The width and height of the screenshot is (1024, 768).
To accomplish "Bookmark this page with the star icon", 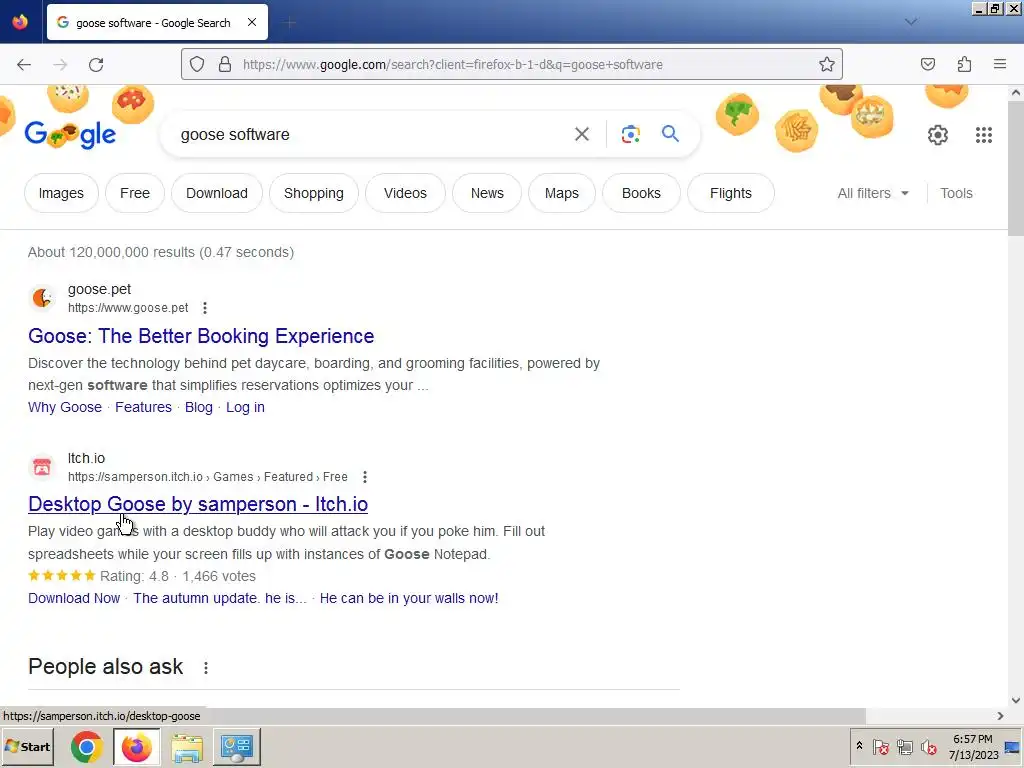I will click(827, 64).
